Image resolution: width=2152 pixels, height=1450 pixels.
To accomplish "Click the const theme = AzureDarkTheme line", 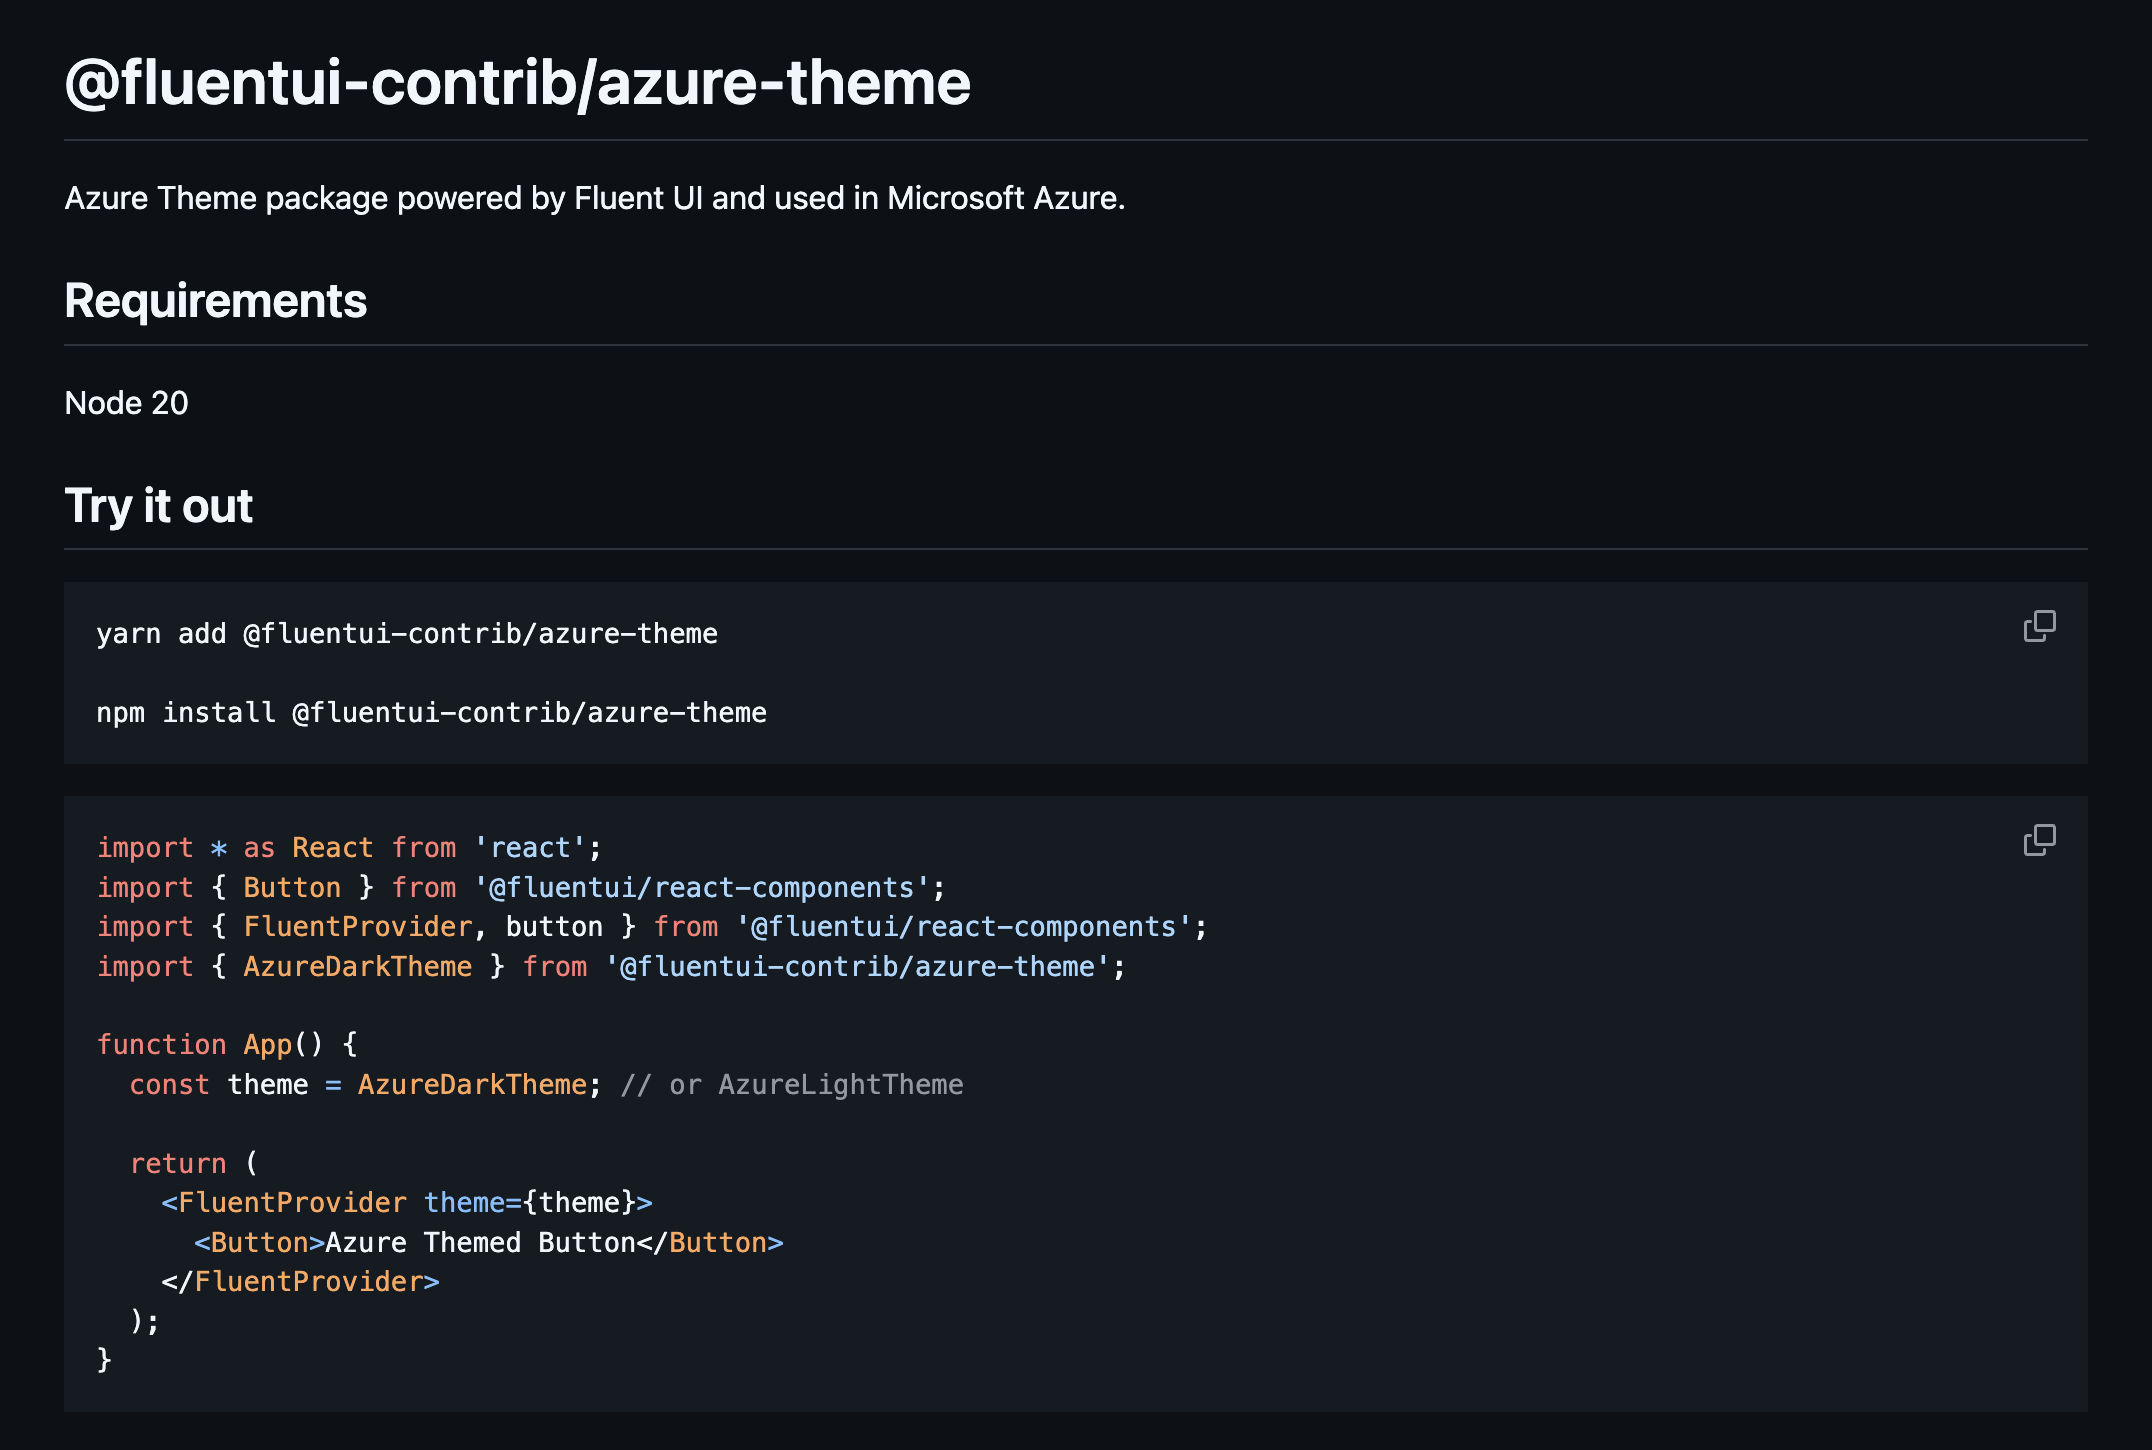I will [x=366, y=1085].
